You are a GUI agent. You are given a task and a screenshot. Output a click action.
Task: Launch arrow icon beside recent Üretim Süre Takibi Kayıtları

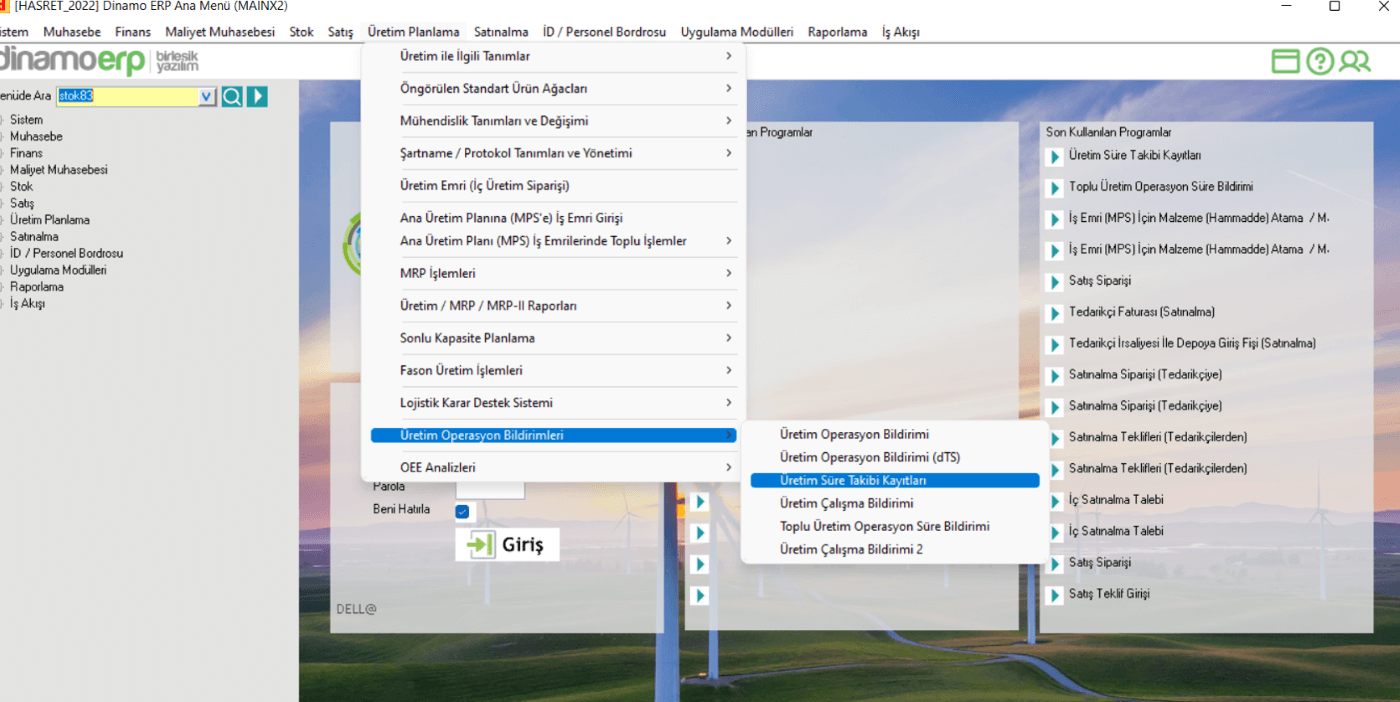(x=1054, y=157)
